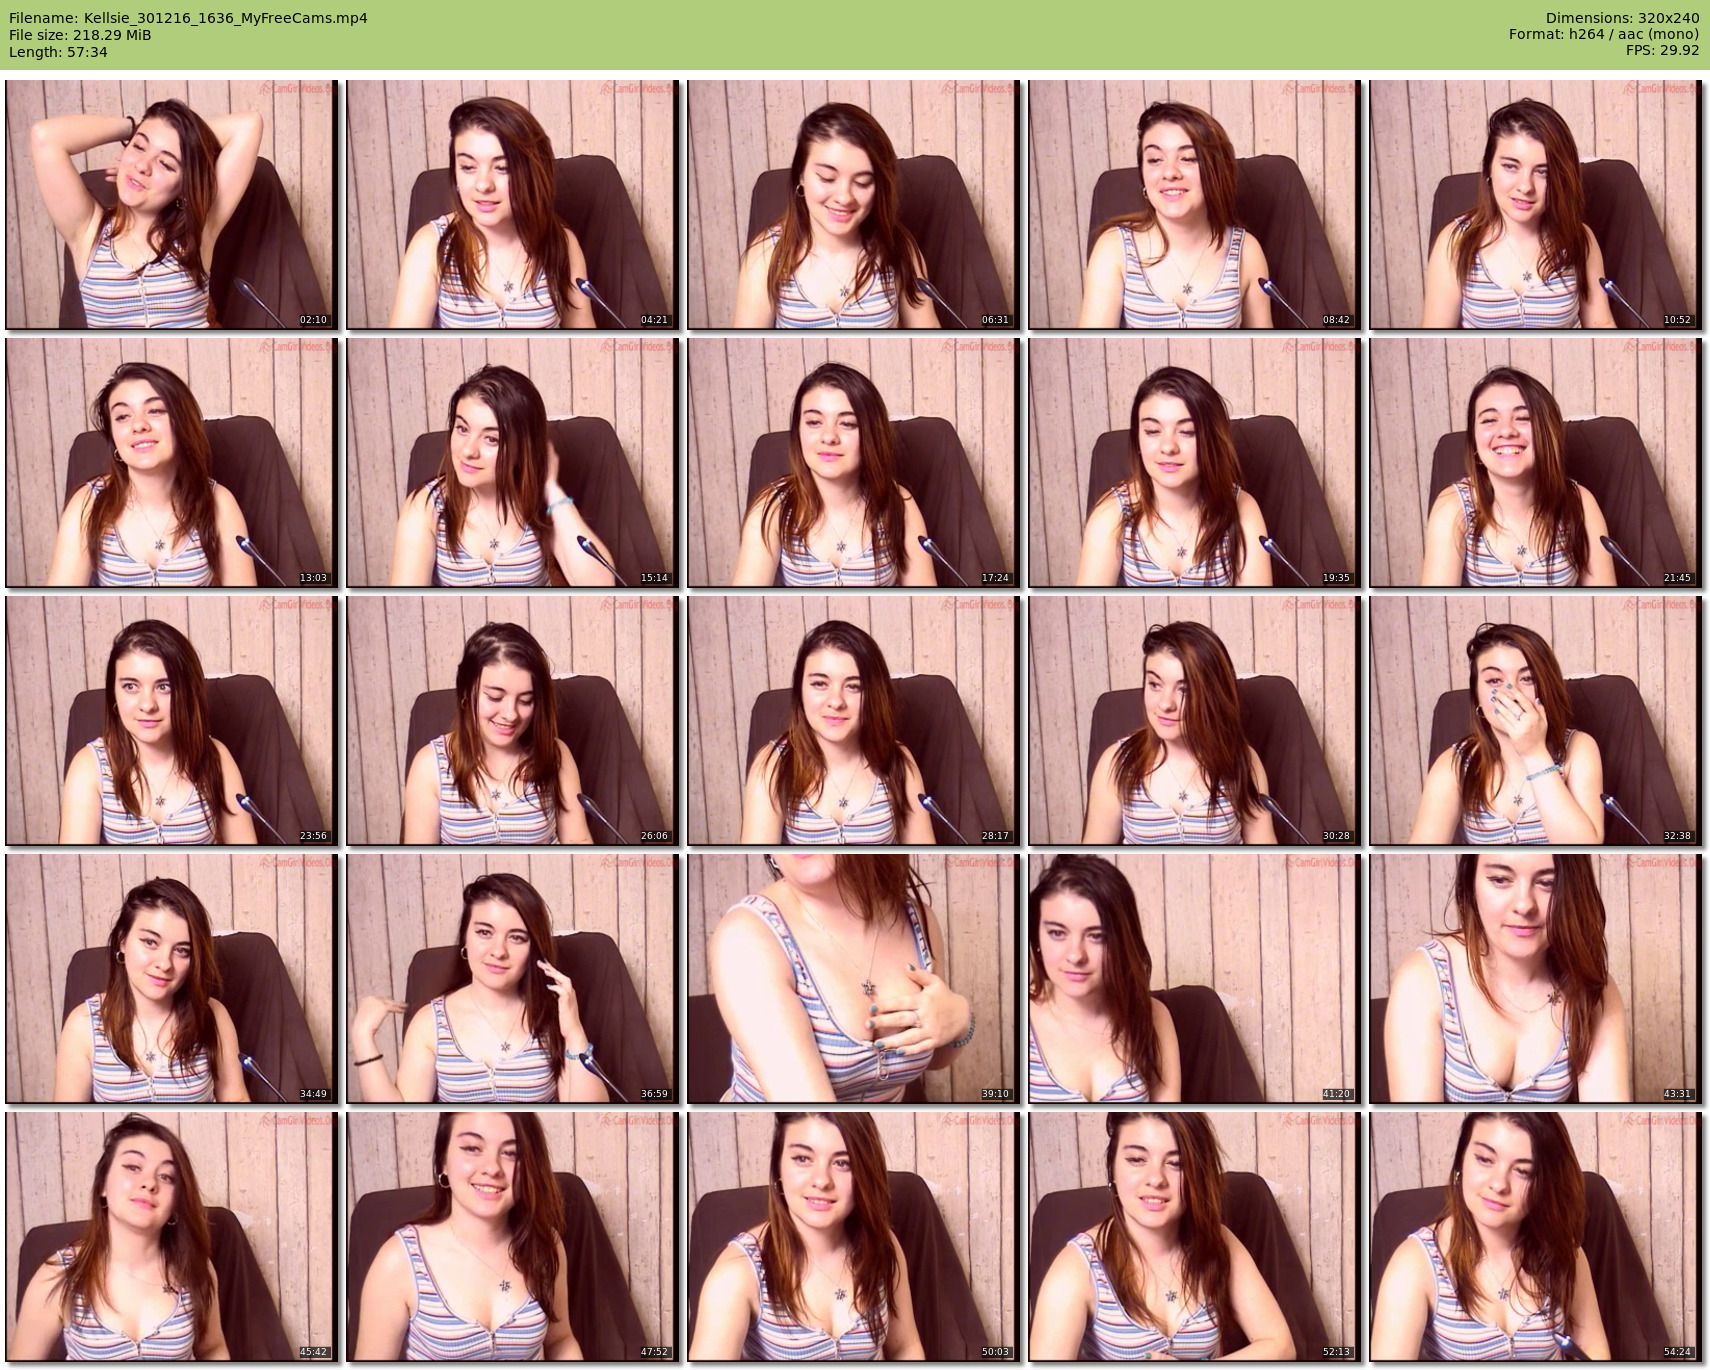This screenshot has height=1370, width=1710.
Task: Select the frame marked 04:21
Action: pos(513,204)
